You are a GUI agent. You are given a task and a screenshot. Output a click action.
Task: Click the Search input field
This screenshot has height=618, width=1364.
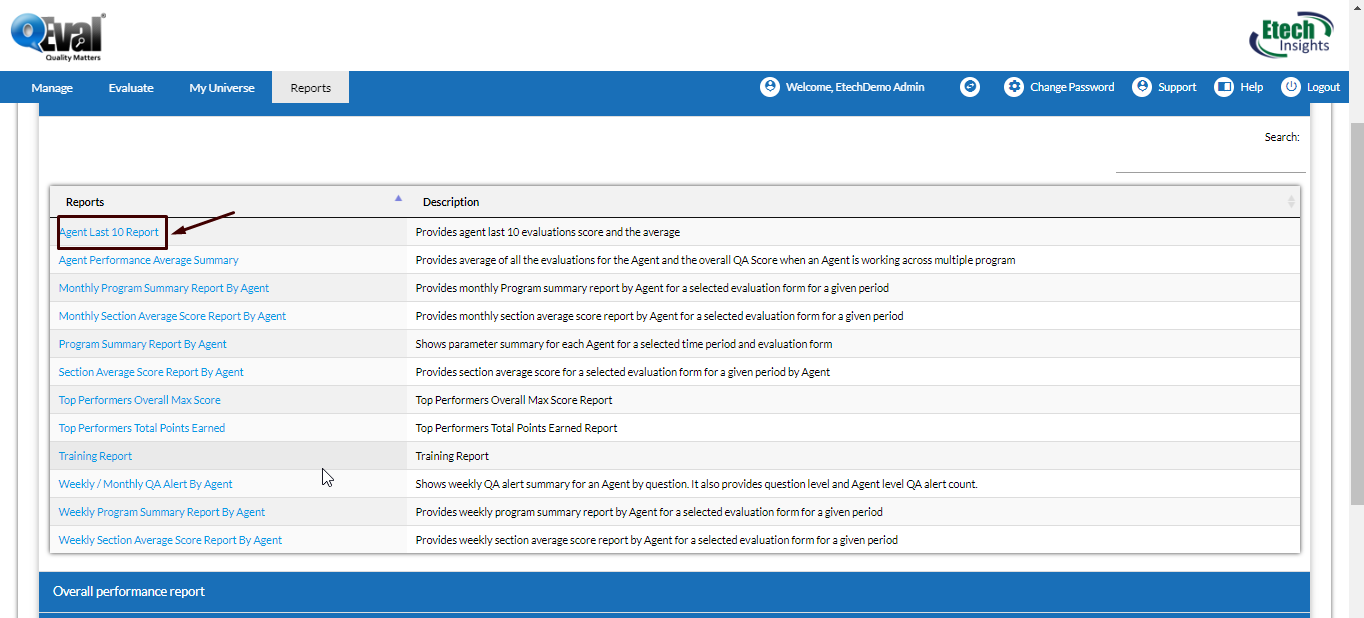click(x=1210, y=160)
